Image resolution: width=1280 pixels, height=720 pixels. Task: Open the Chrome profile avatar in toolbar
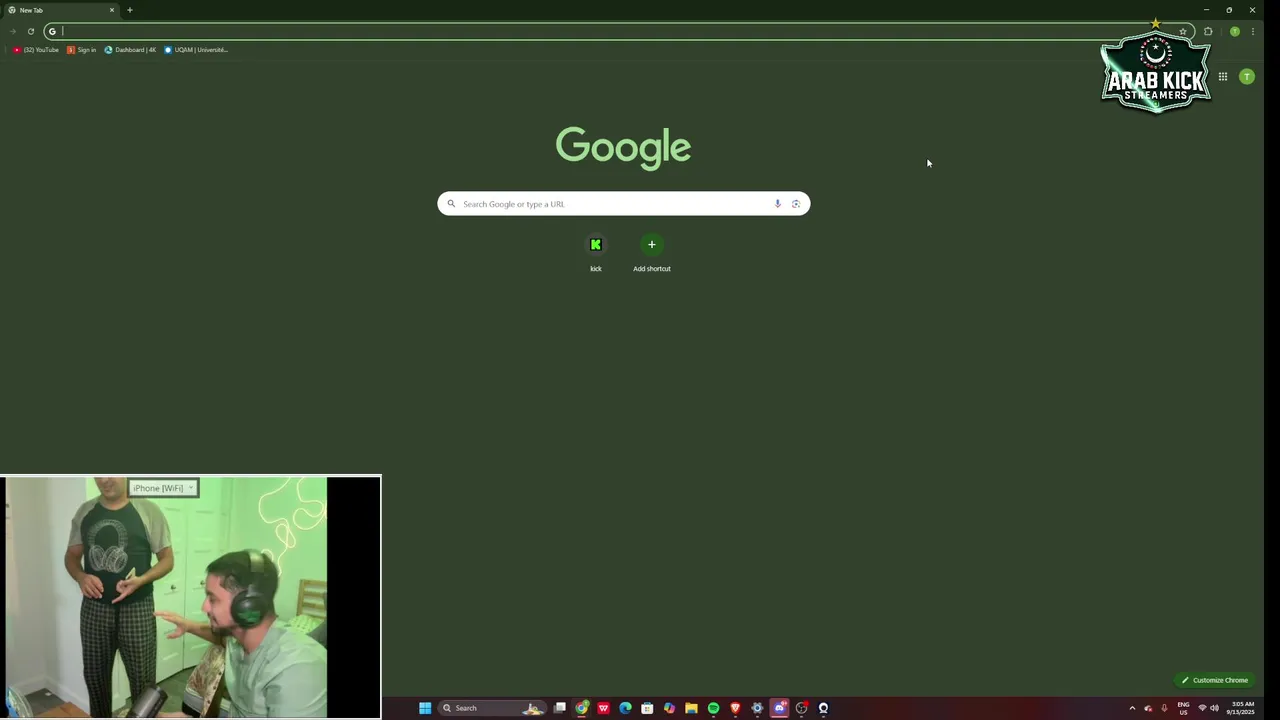tap(1235, 31)
